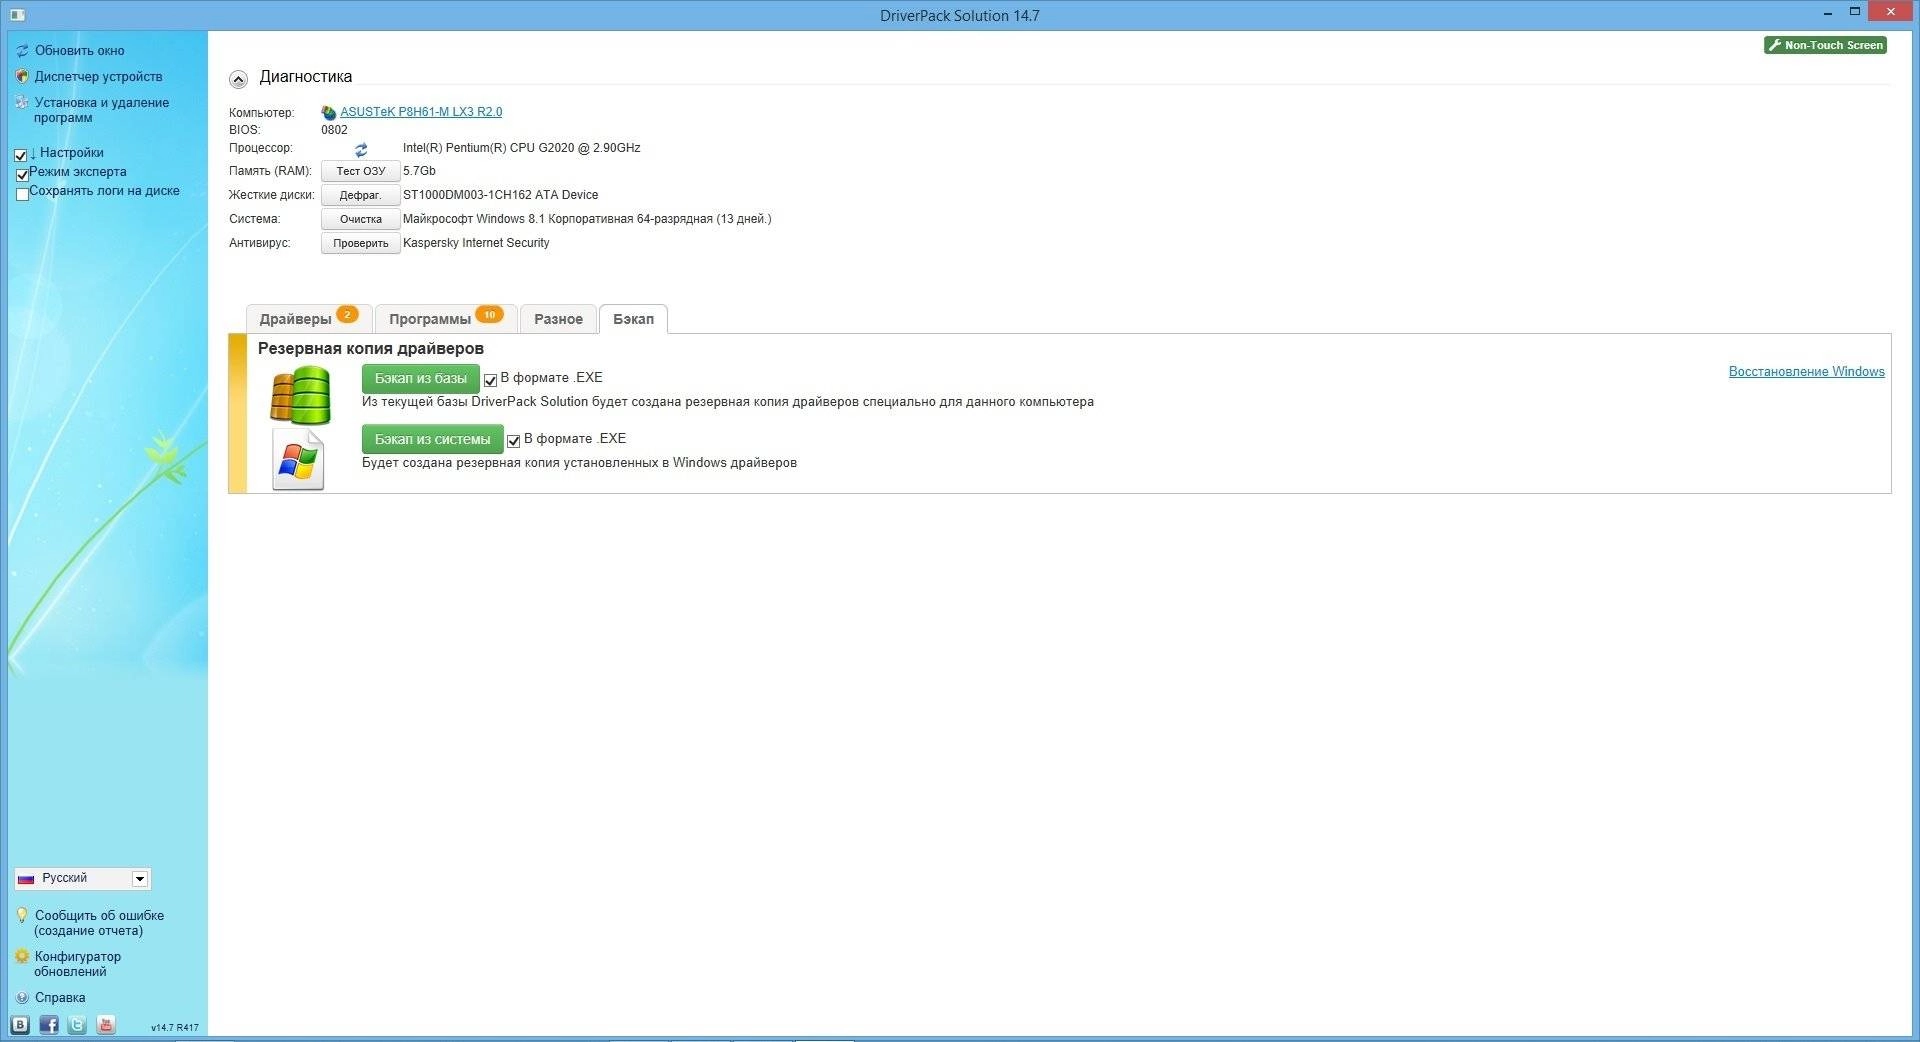Enable Сохранять логи на диске checkbox
This screenshot has width=1920, height=1042.
[22, 194]
